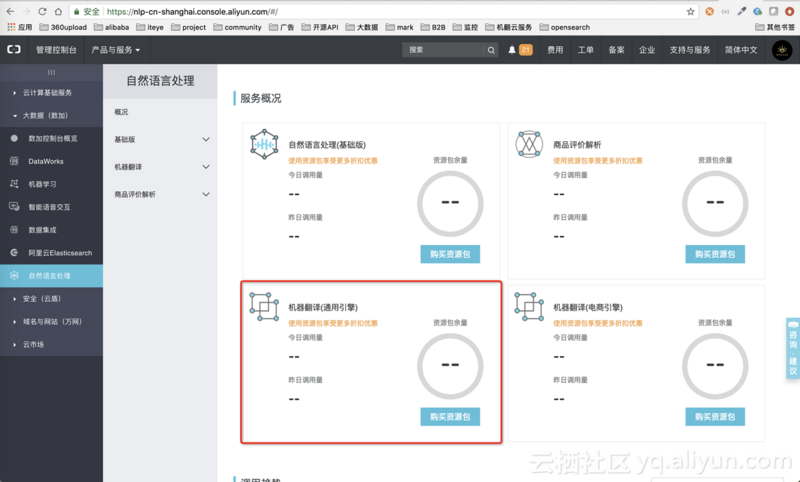Image resolution: width=800 pixels, height=482 pixels.
Task: Click the 机器翻译(通用引擎) card icon
Action: pos(264,307)
